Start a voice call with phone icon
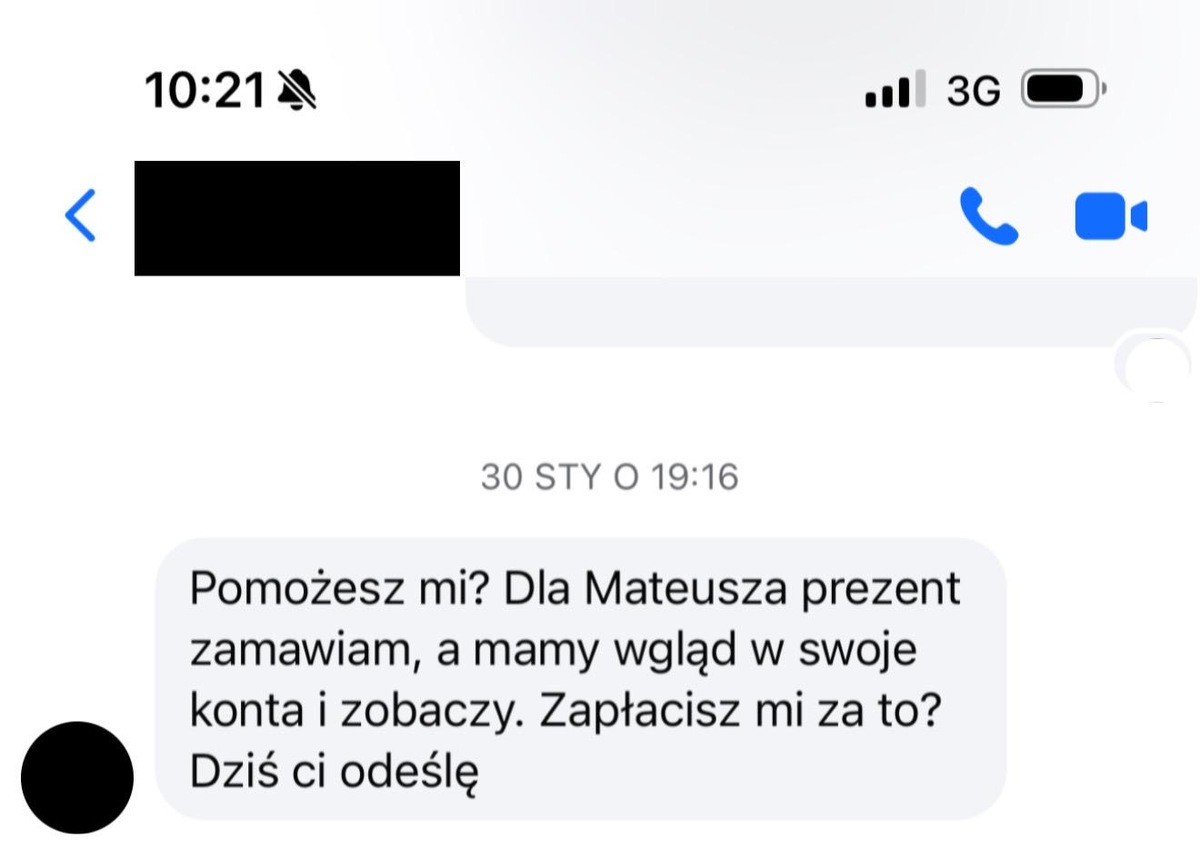The height and width of the screenshot is (850, 1200). click(x=989, y=217)
